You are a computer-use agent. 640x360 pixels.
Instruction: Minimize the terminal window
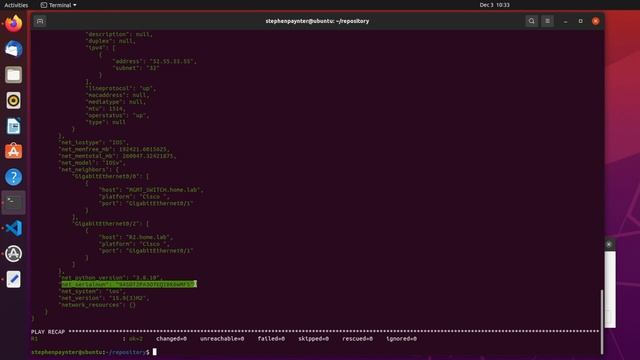[565, 21]
